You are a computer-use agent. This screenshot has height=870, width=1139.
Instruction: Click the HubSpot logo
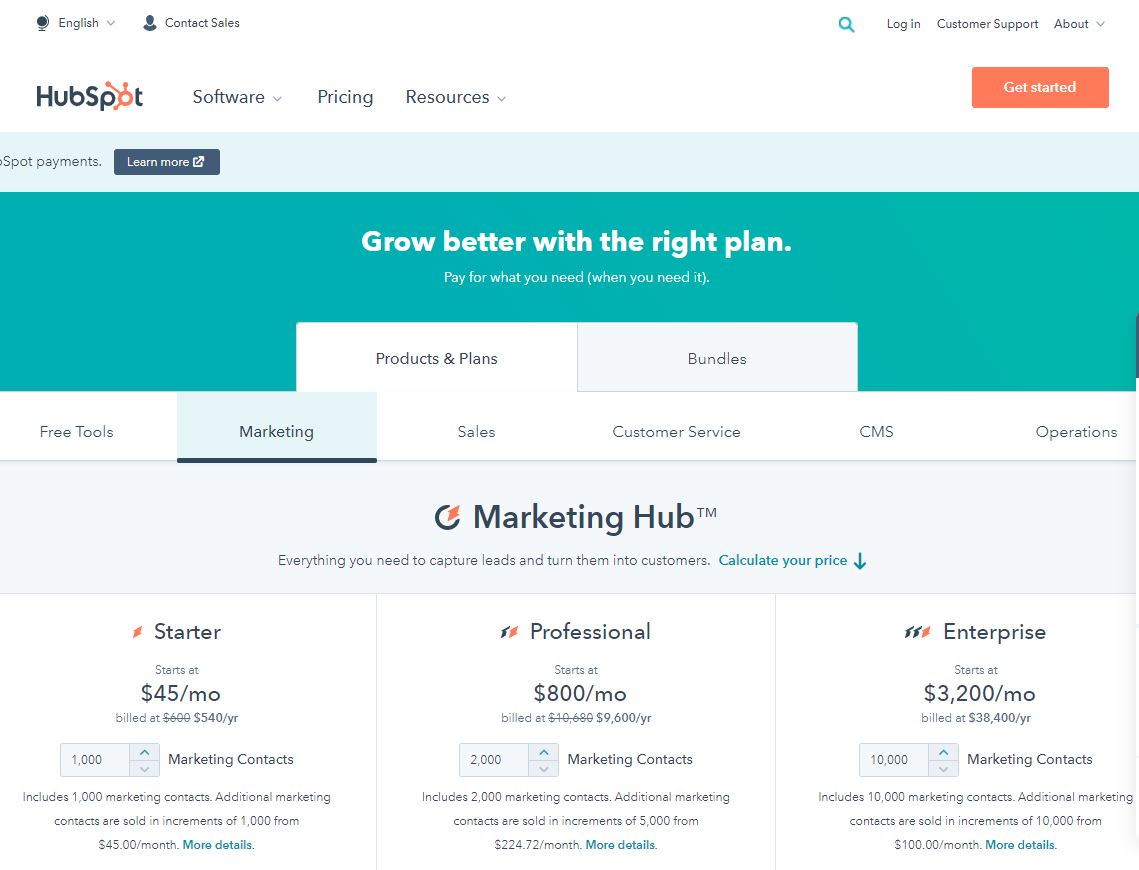[x=89, y=96]
